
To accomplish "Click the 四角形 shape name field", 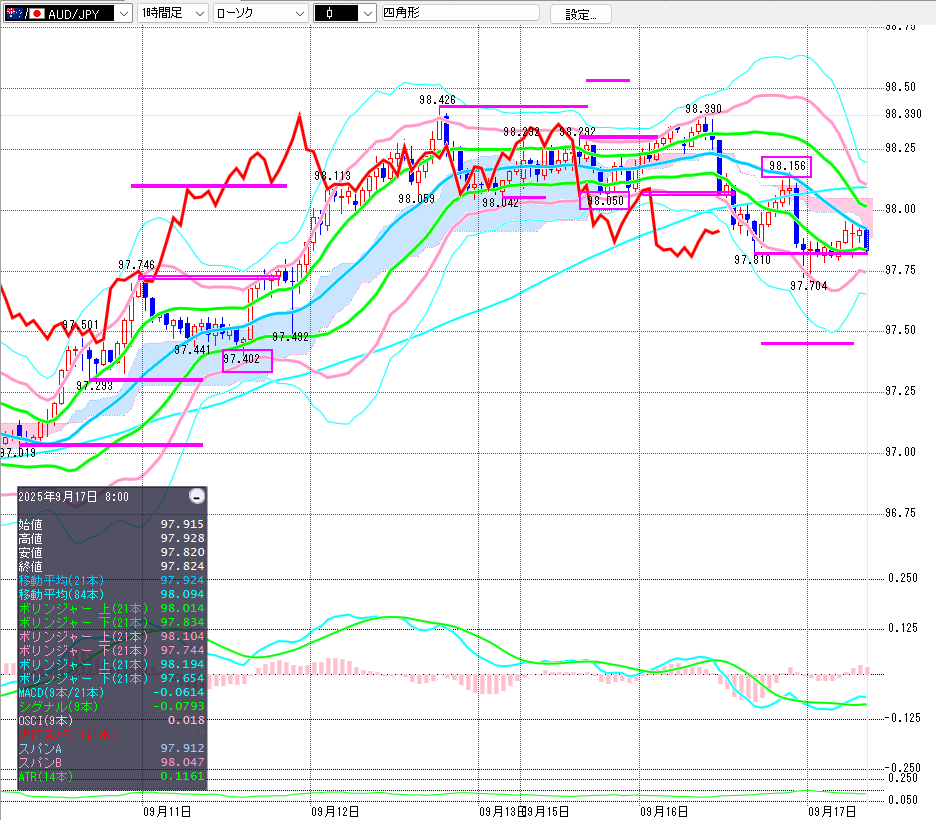I will tap(459, 13).
